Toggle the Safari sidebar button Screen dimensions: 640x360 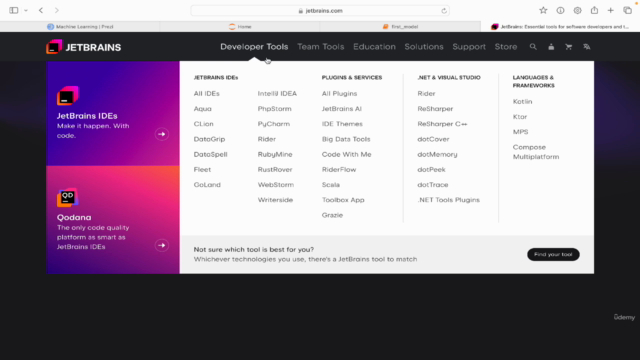(x=14, y=10)
